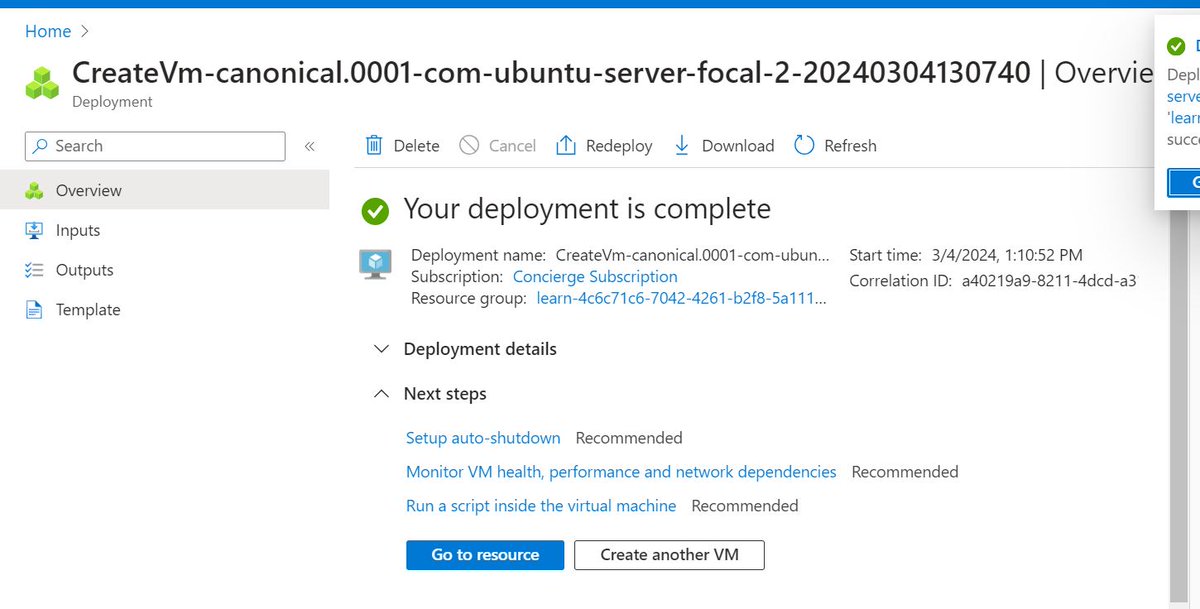The image size is (1200, 609).
Task: Click the virtual machine monitor icon
Action: coord(375,264)
